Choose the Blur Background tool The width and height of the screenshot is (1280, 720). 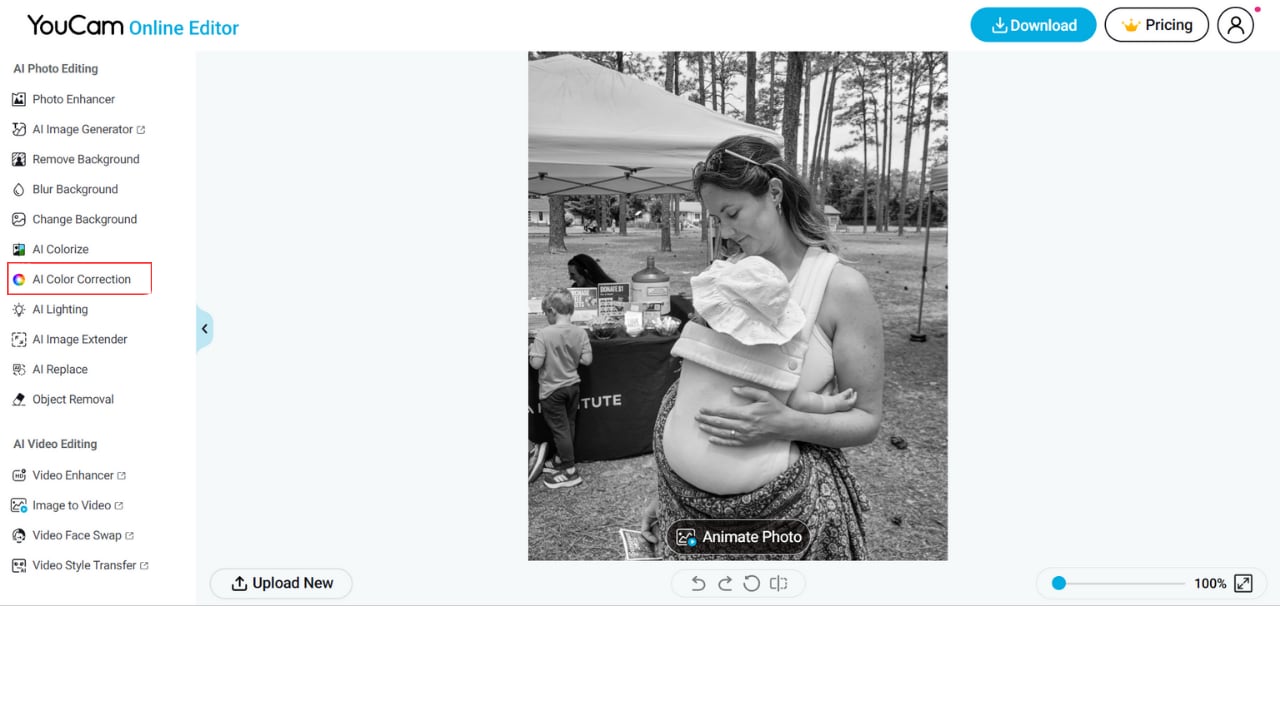(75, 189)
